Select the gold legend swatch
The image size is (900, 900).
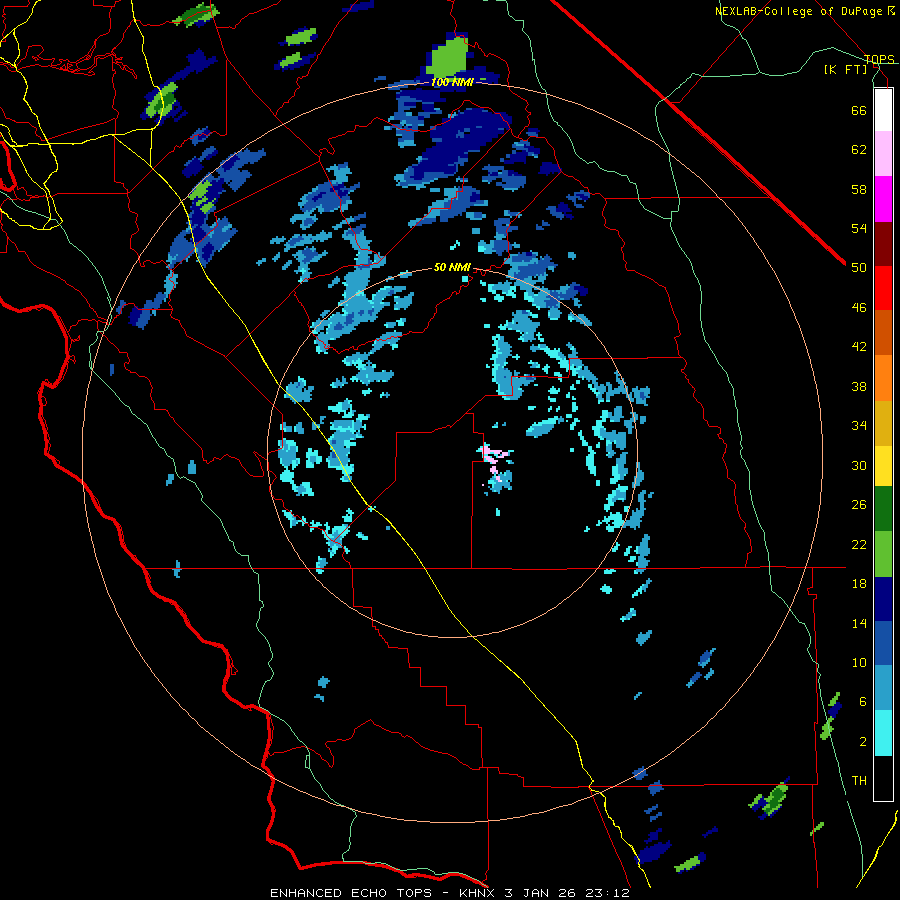(883, 422)
